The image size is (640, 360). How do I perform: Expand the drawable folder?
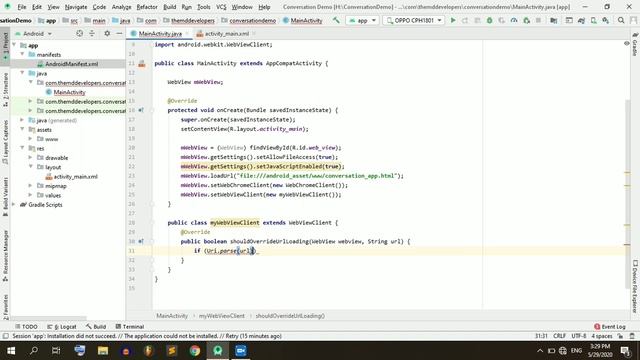(x=30, y=158)
